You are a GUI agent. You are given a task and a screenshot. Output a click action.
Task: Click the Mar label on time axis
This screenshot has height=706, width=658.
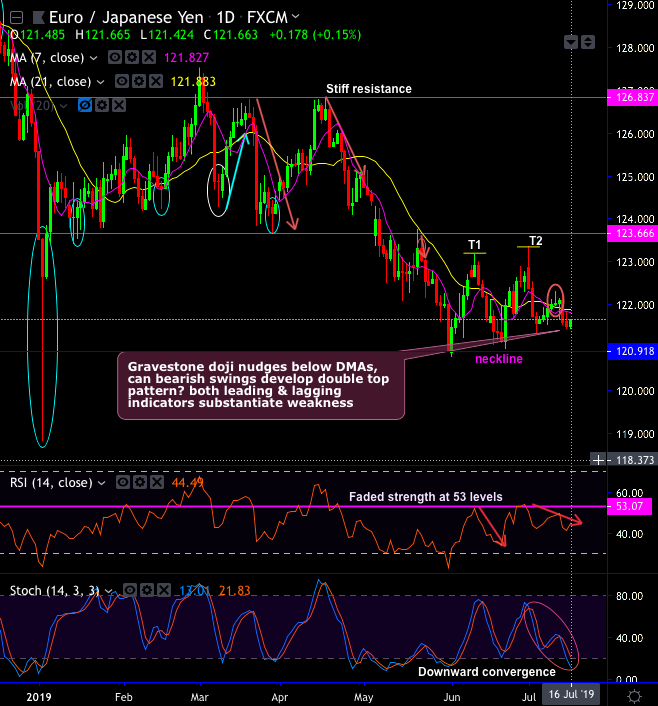200,697
